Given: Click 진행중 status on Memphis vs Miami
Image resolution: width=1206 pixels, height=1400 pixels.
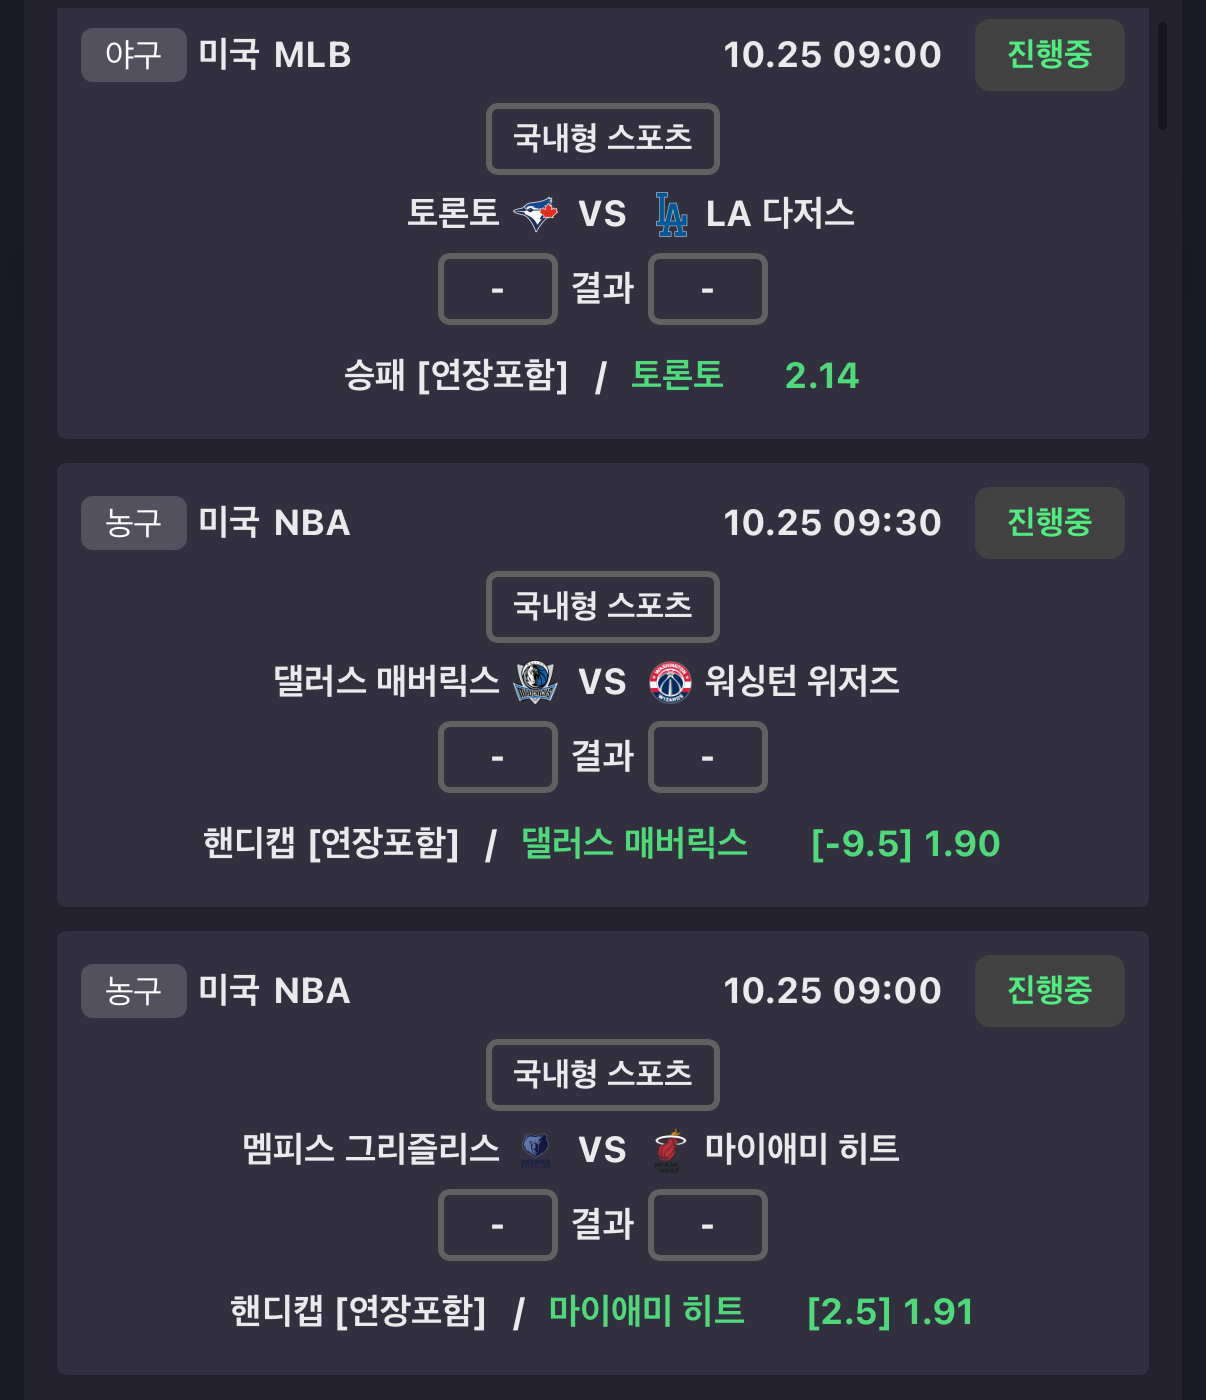Looking at the screenshot, I should (1049, 991).
